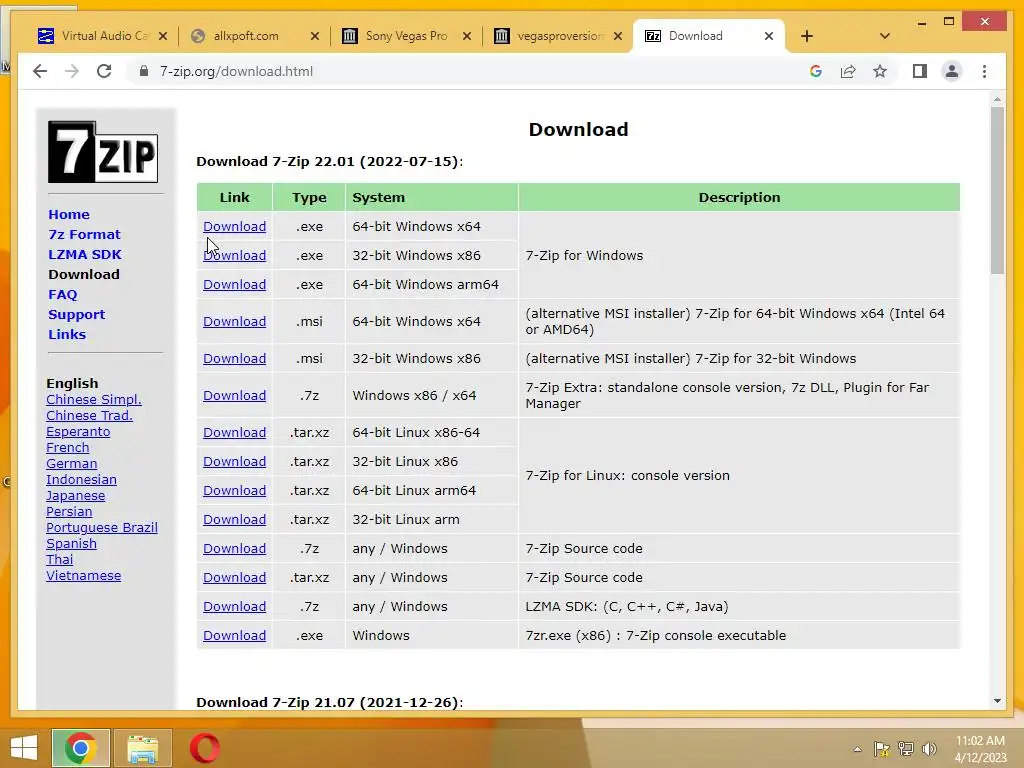
Task: Switch language to Persian
Action: coord(69,511)
